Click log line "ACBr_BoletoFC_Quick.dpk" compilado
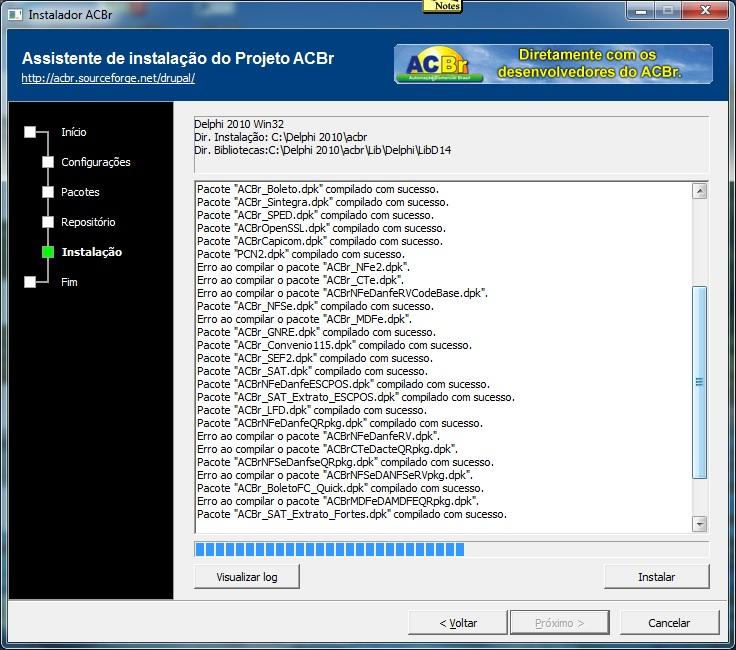Viewport: 736px width, 650px height. coord(340,488)
